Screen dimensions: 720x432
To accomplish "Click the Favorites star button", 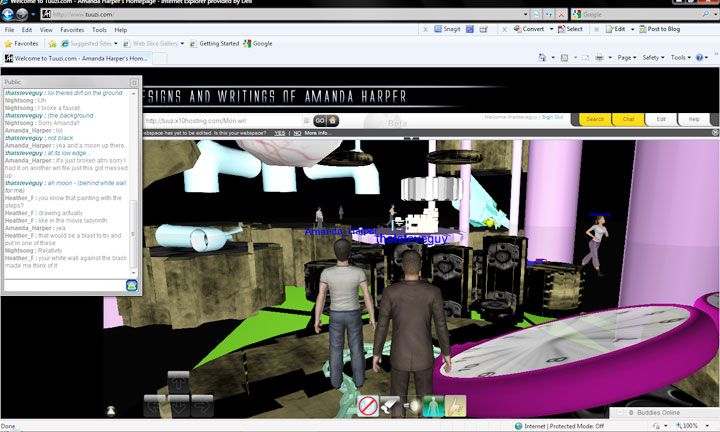I will (22, 44).
